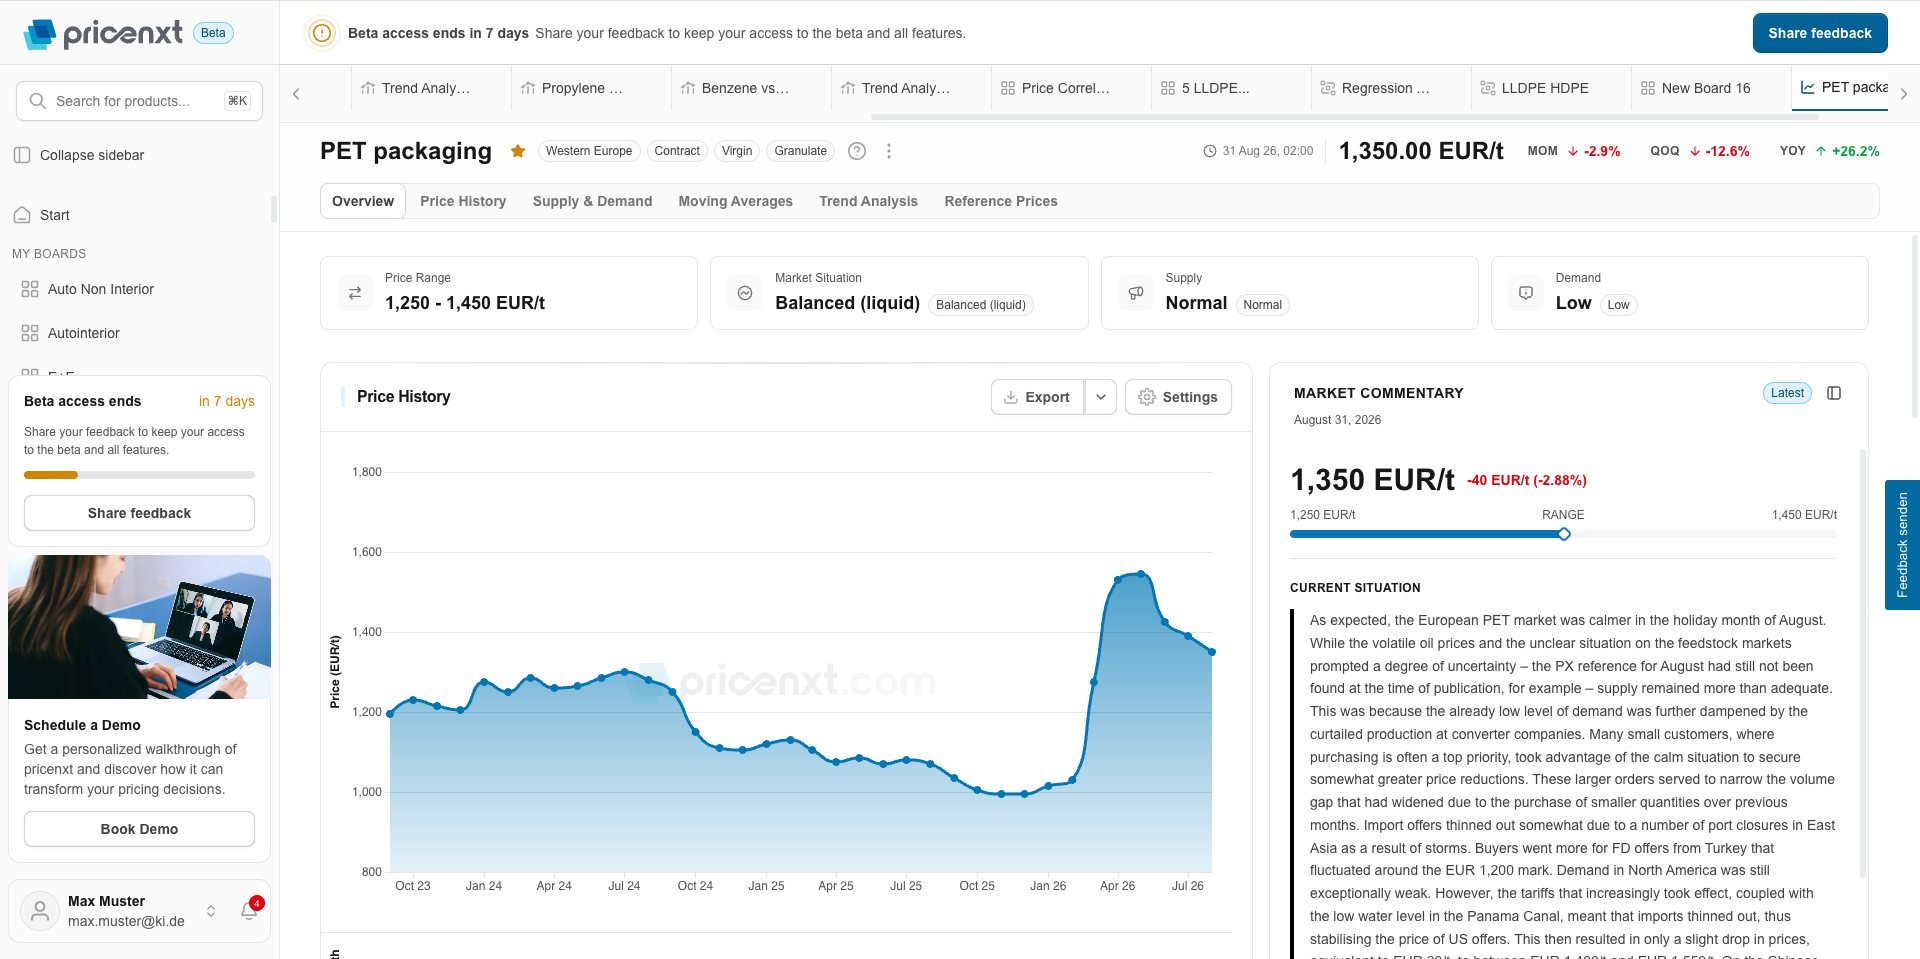This screenshot has height=959, width=1920.
Task: Open notifications bell with red badge
Action: (250, 909)
